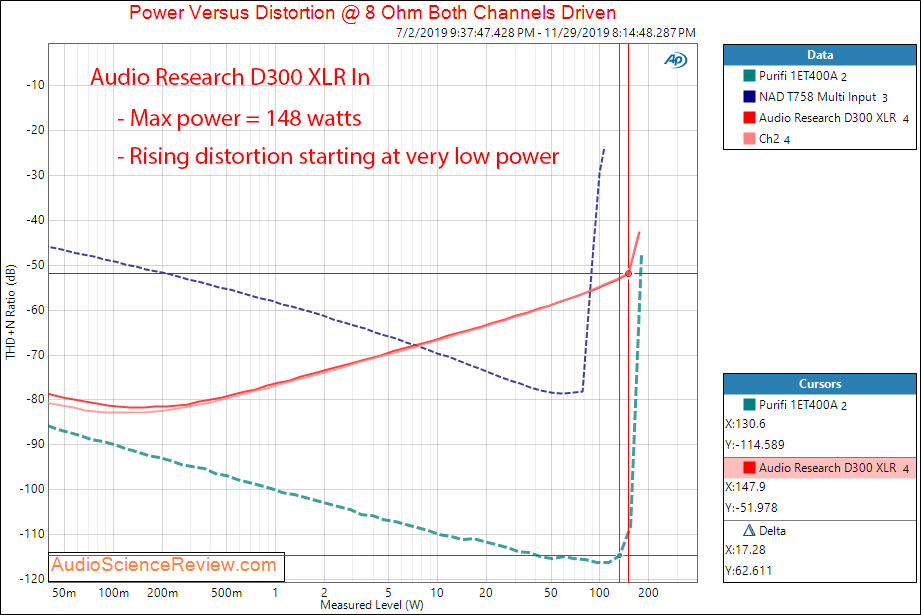
Task: Click the Delta label in Cursors panel
Action: coord(772,531)
